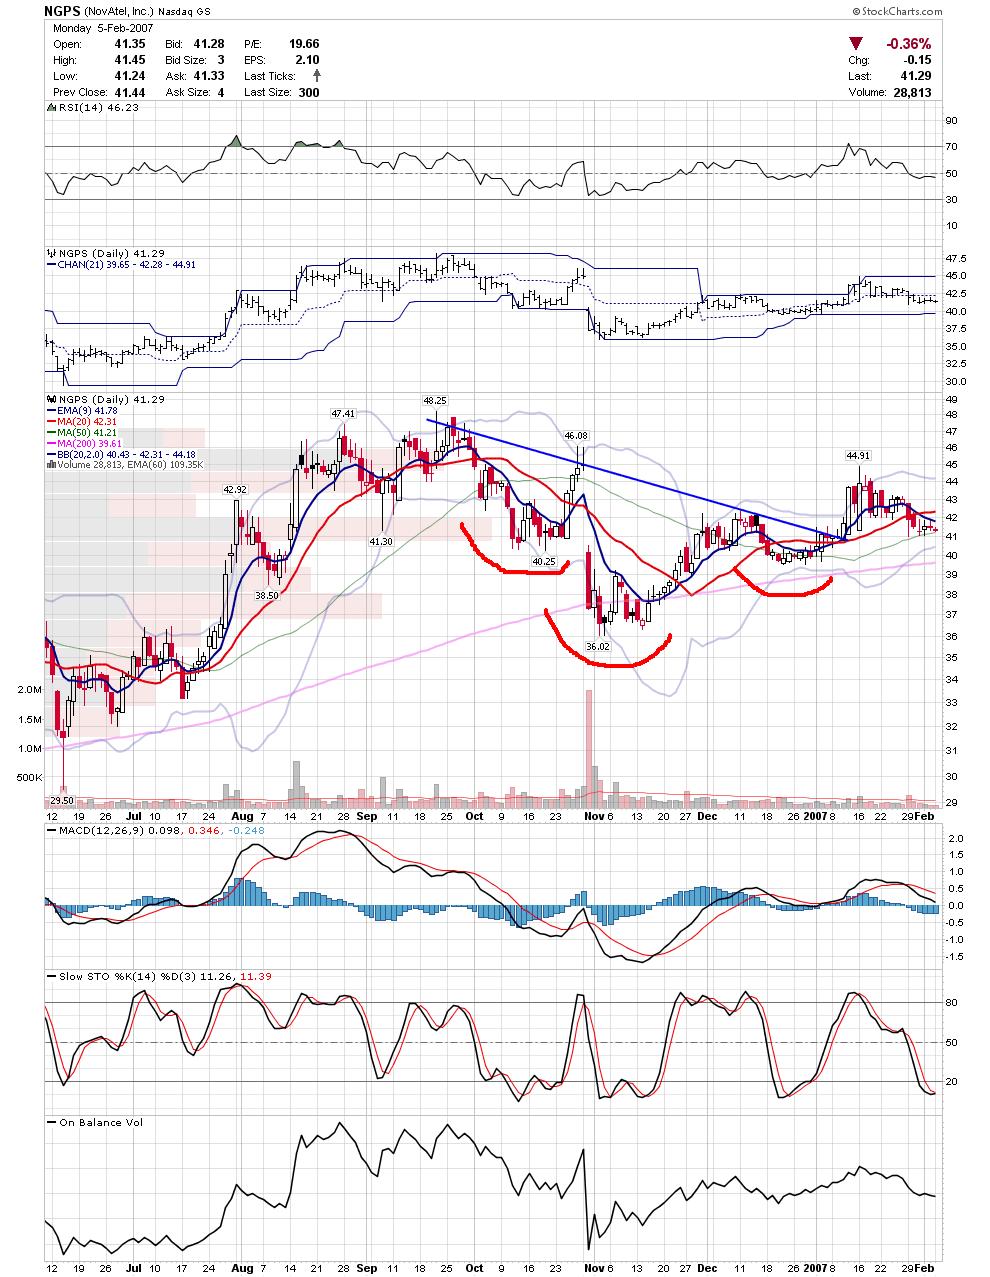
Task: Click the company name (NovAtel, Inc.)
Action: (117, 12)
